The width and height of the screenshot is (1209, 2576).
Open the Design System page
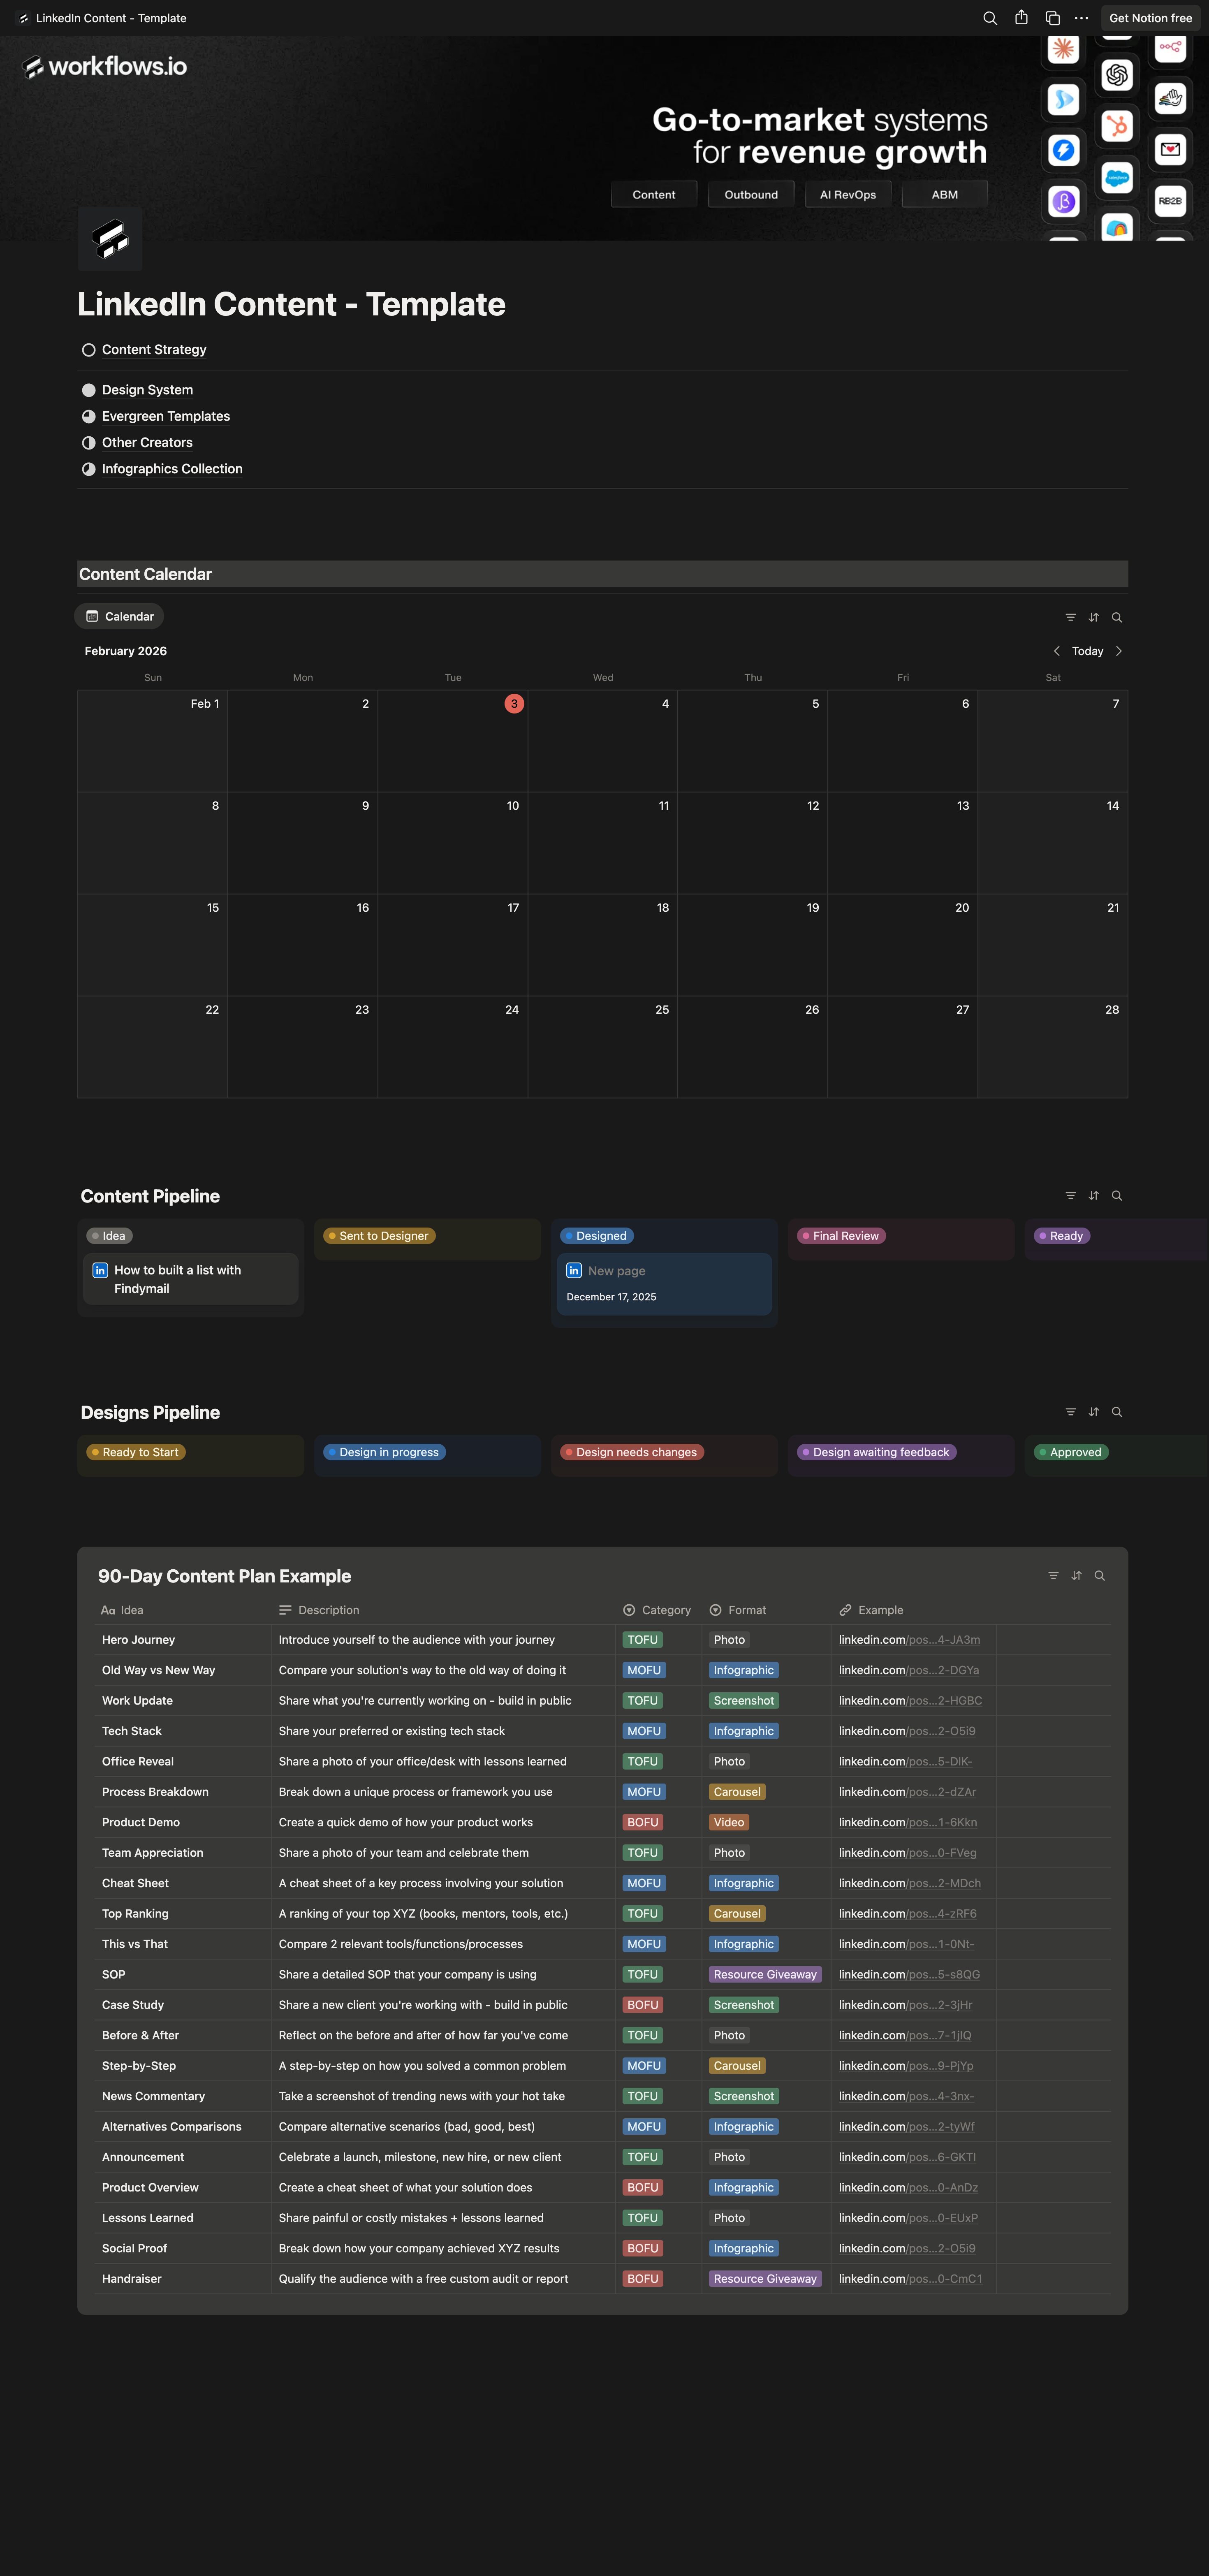(x=147, y=390)
